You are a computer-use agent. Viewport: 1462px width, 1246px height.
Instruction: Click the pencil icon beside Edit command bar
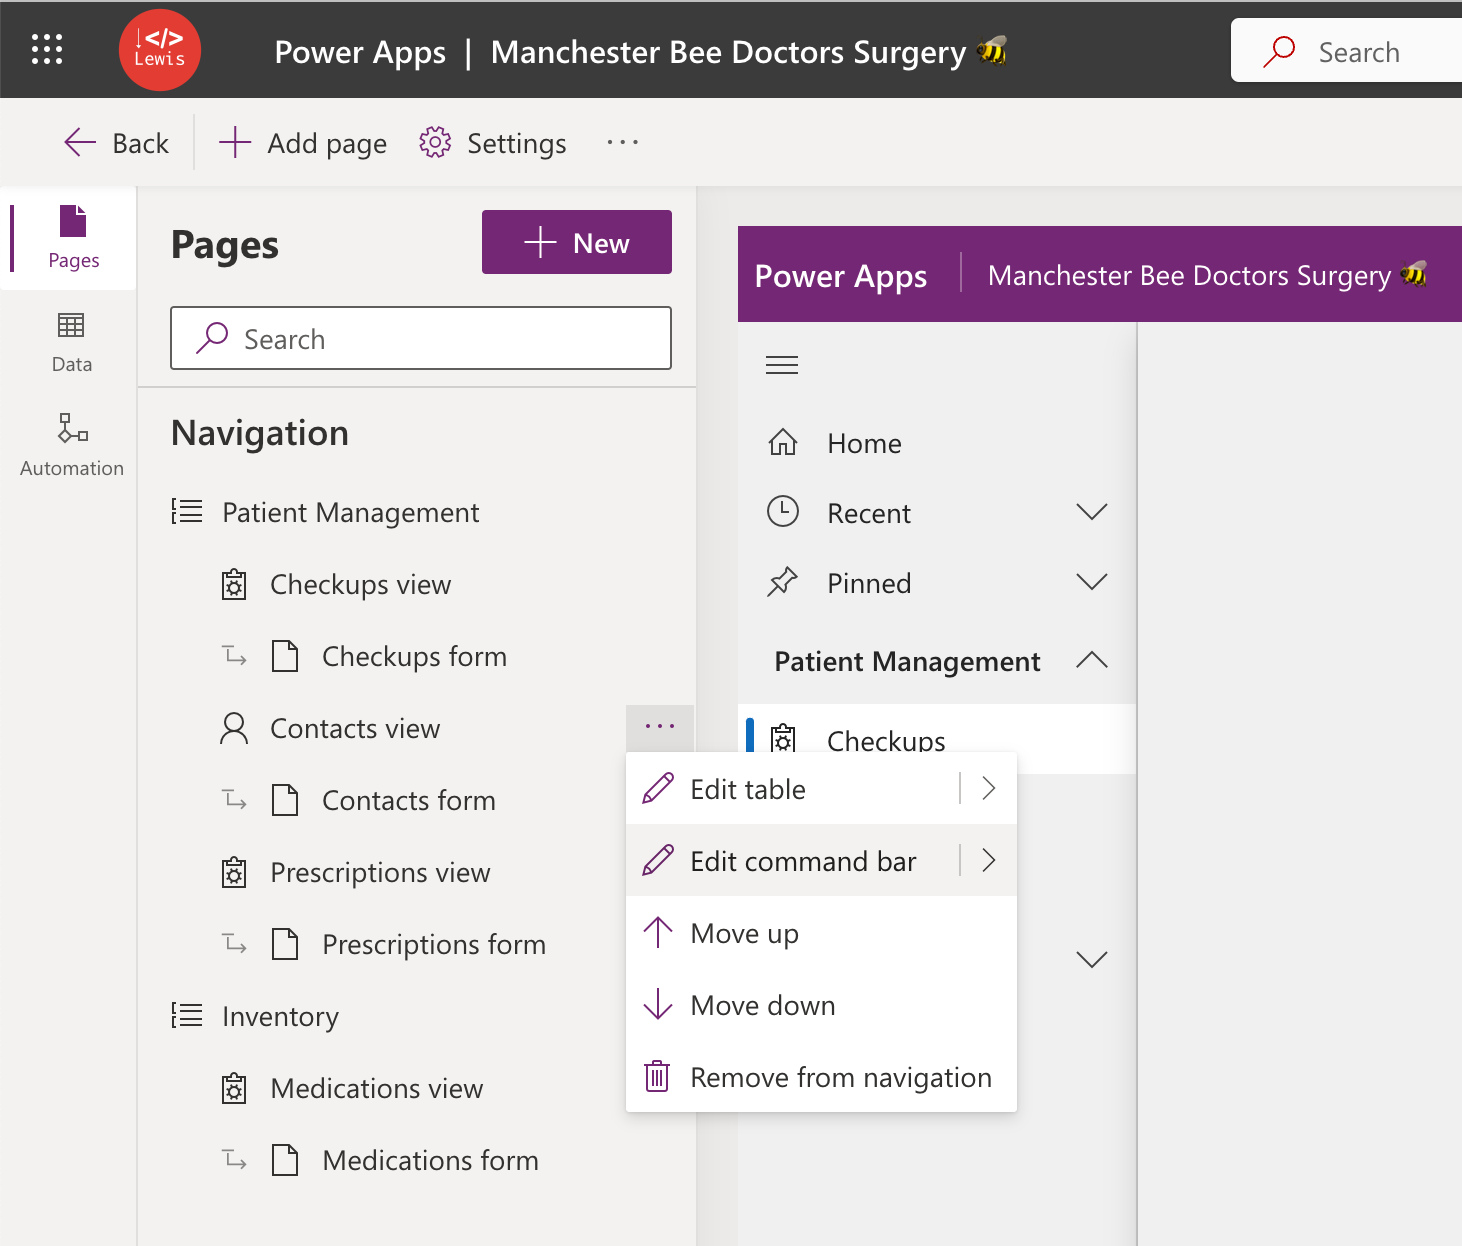click(x=658, y=860)
